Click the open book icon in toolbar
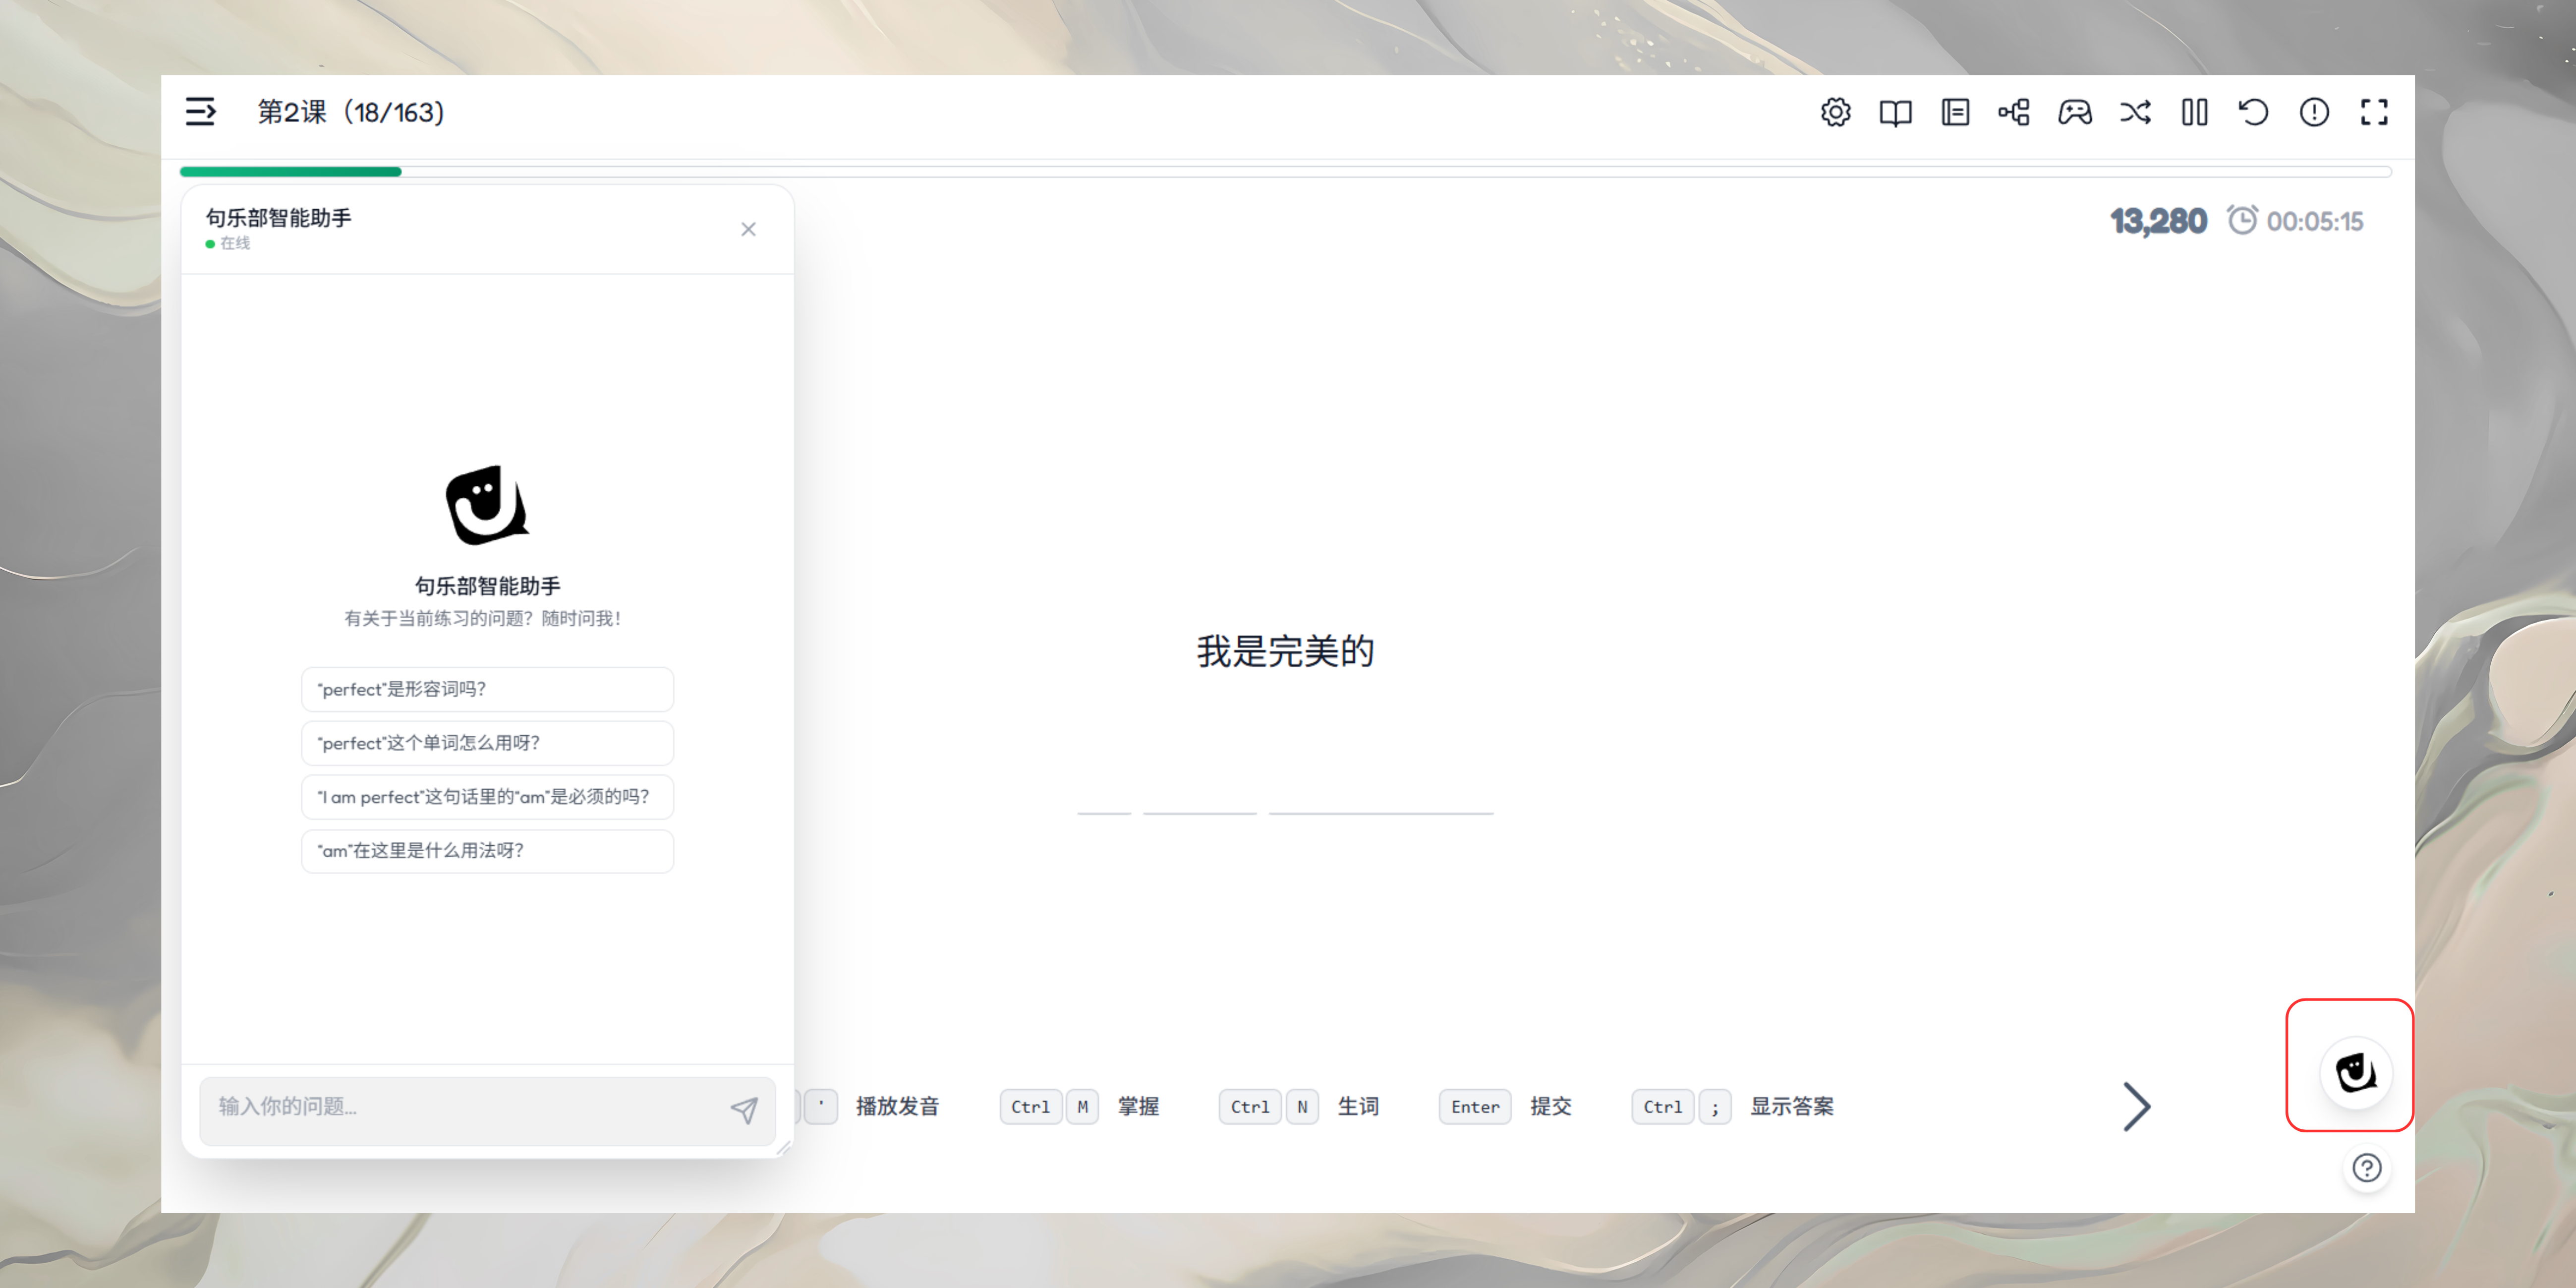This screenshot has height=1288, width=2576. pos(1895,112)
